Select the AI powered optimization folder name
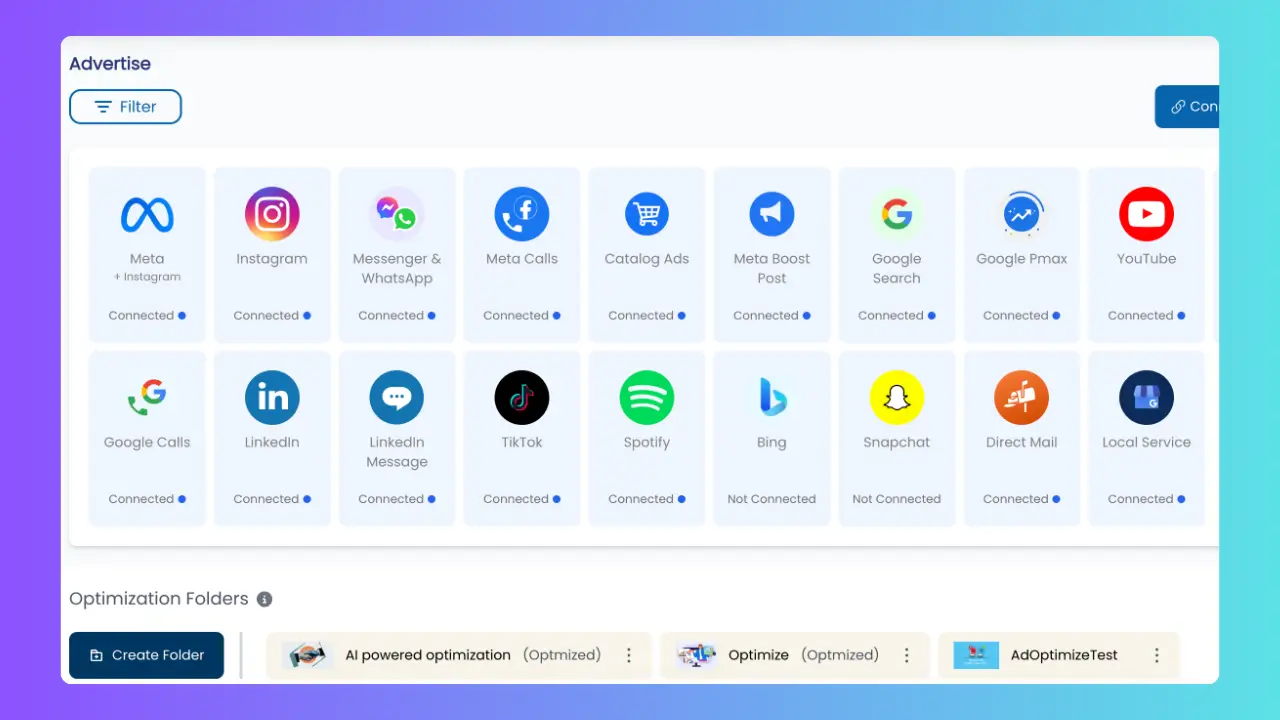 point(428,655)
